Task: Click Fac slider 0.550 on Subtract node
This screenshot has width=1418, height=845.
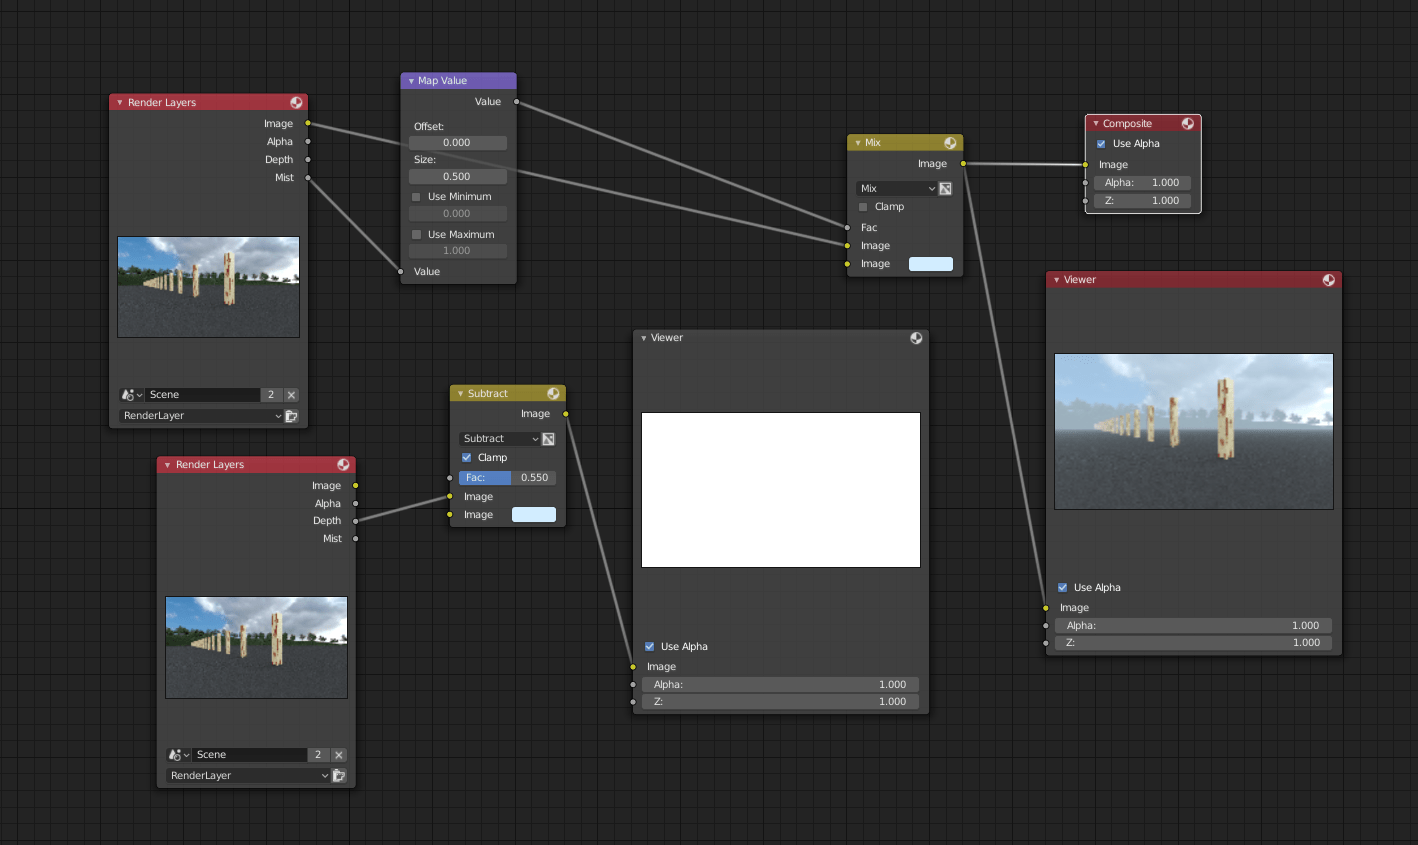Action: (507, 478)
